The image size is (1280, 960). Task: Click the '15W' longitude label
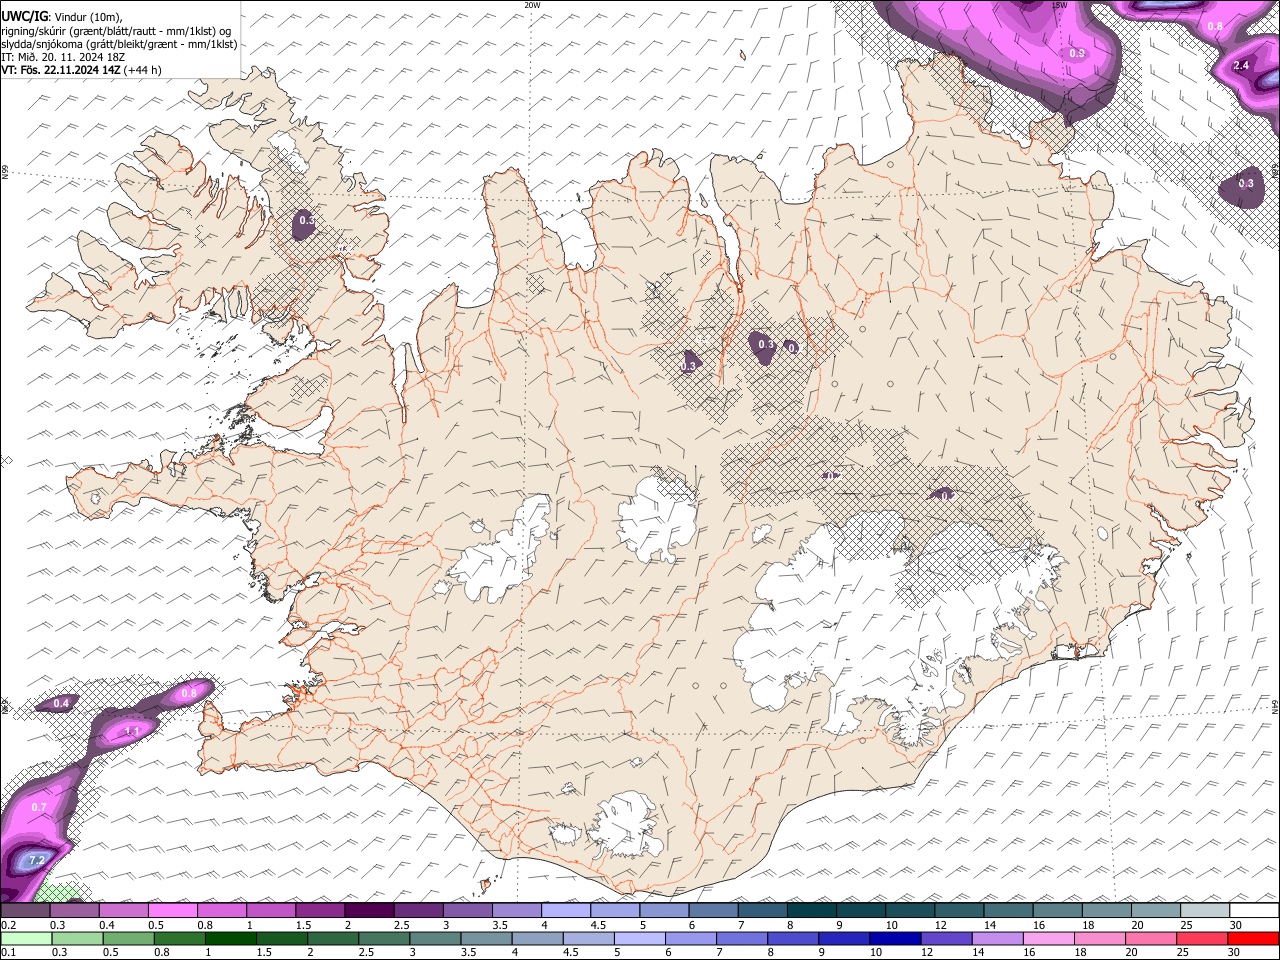1060,5
